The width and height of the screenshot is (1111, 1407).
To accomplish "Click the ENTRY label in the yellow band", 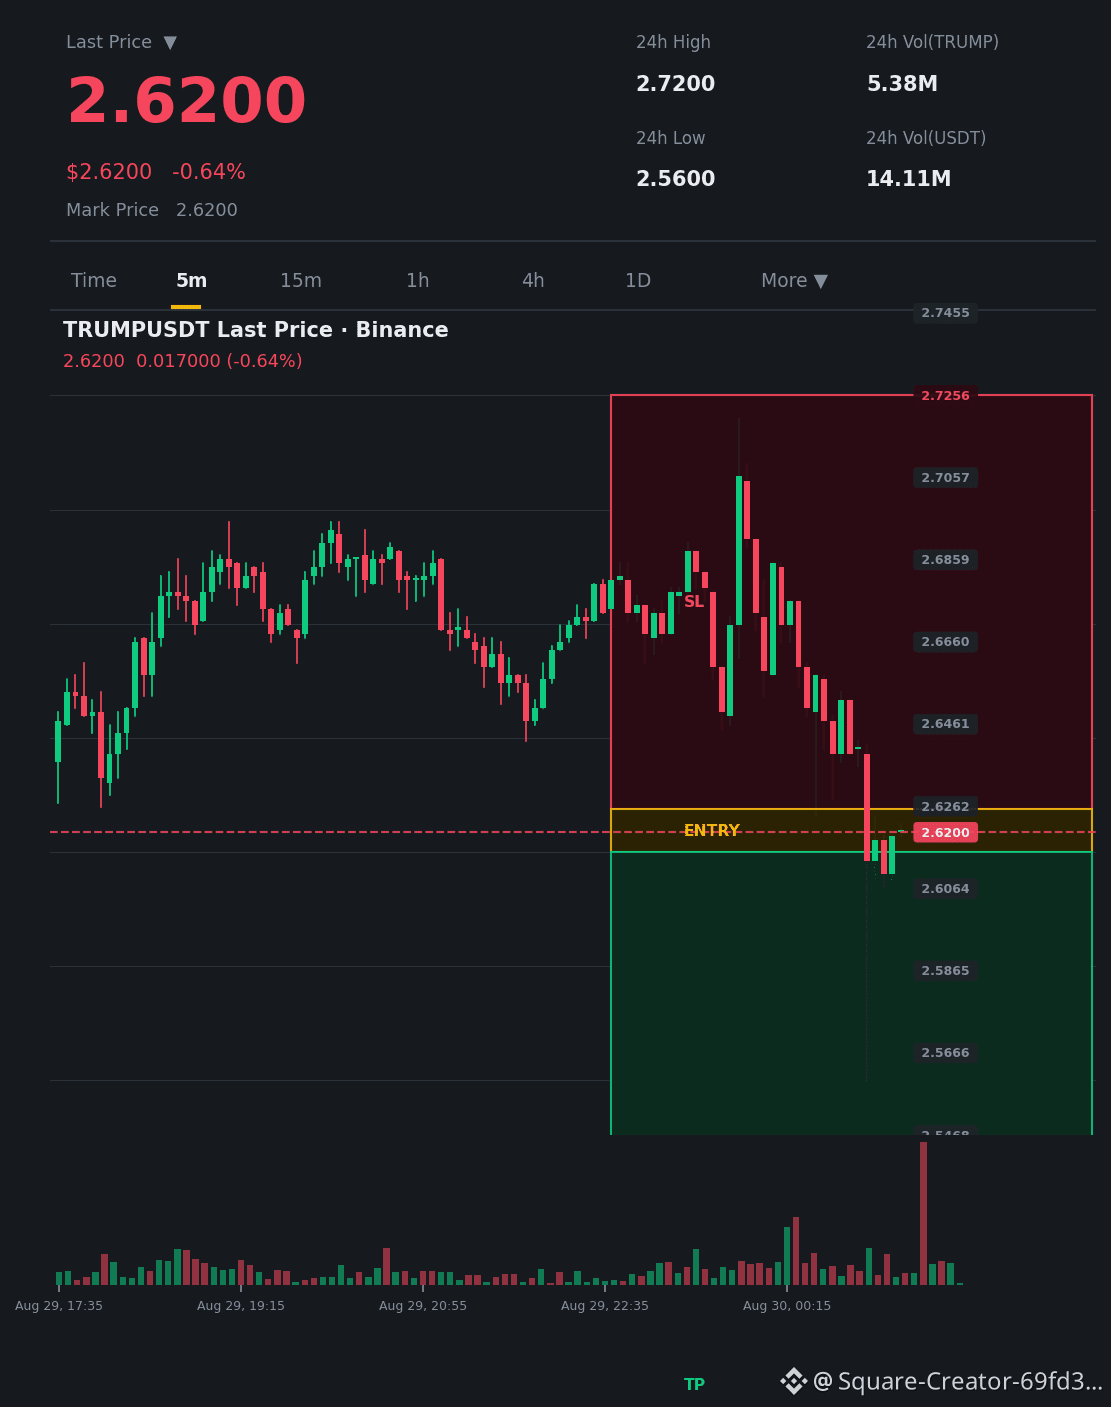I will [x=712, y=831].
